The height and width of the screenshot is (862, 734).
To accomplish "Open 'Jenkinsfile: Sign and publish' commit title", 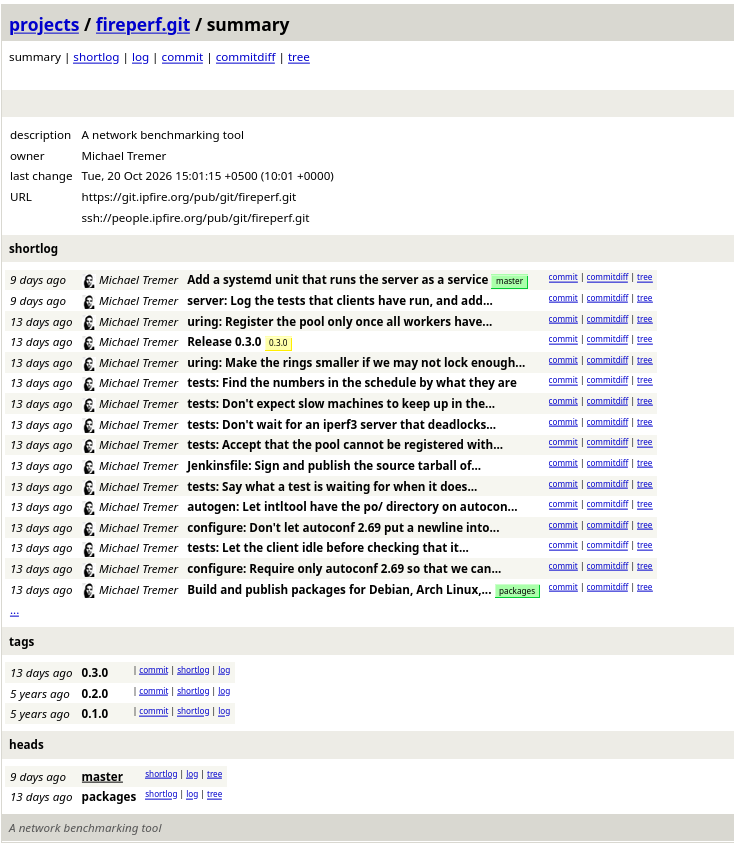I will click(334, 466).
